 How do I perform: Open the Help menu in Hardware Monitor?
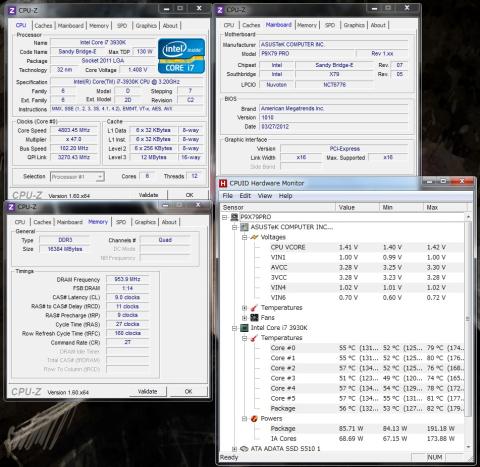(285, 196)
